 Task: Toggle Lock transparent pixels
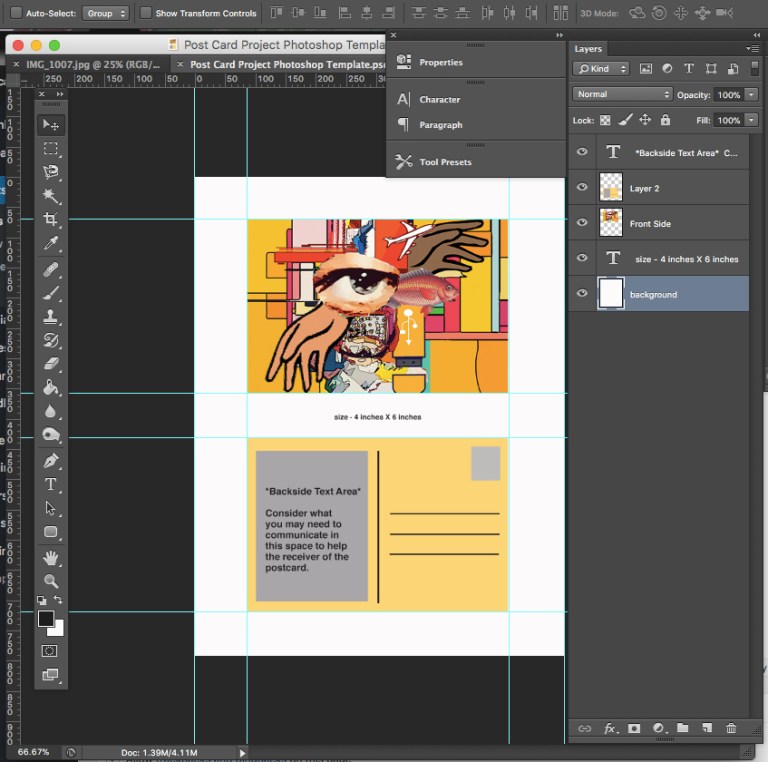(605, 120)
